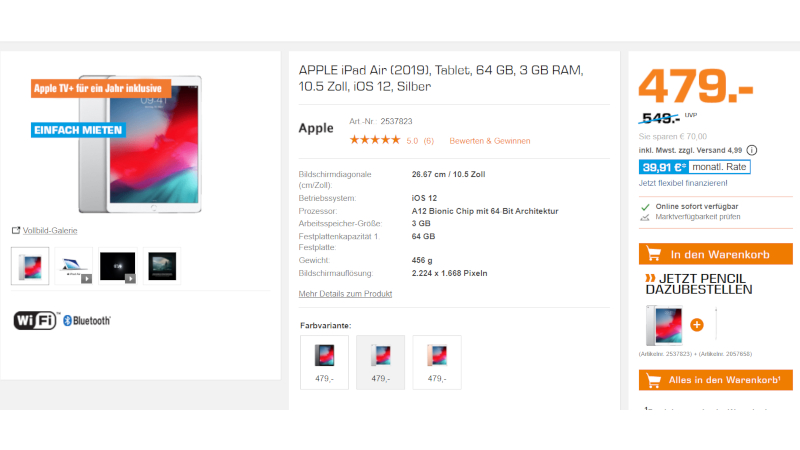Select the silver color variant
Image resolution: width=800 pixels, height=450 pixels.
coord(381,362)
